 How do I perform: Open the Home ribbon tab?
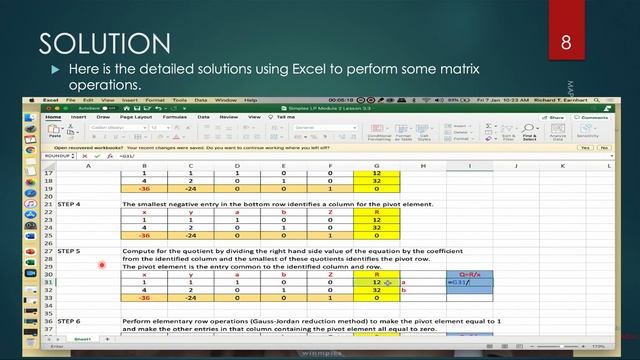pos(53,117)
